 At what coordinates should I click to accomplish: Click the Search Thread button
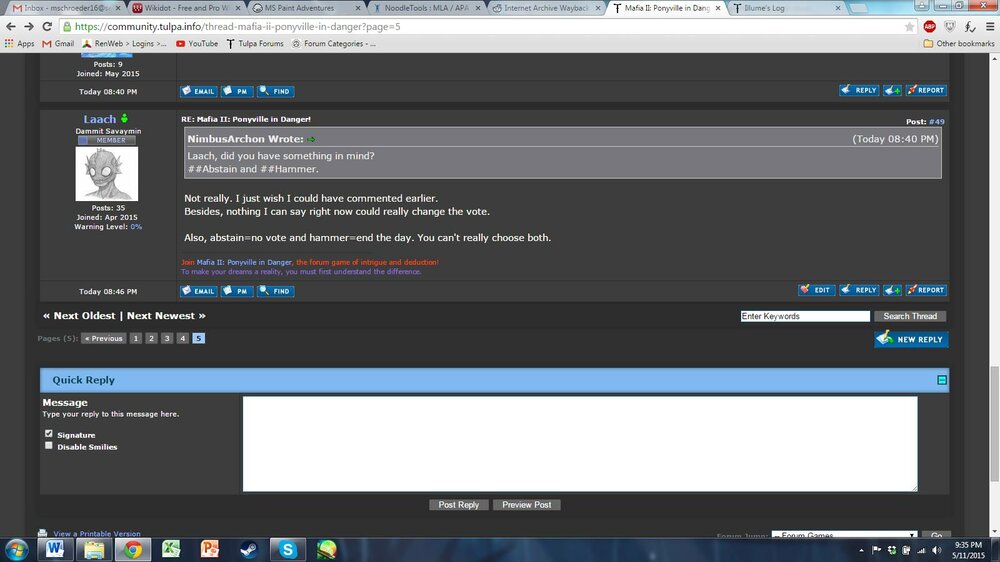pyautogui.click(x=910, y=316)
